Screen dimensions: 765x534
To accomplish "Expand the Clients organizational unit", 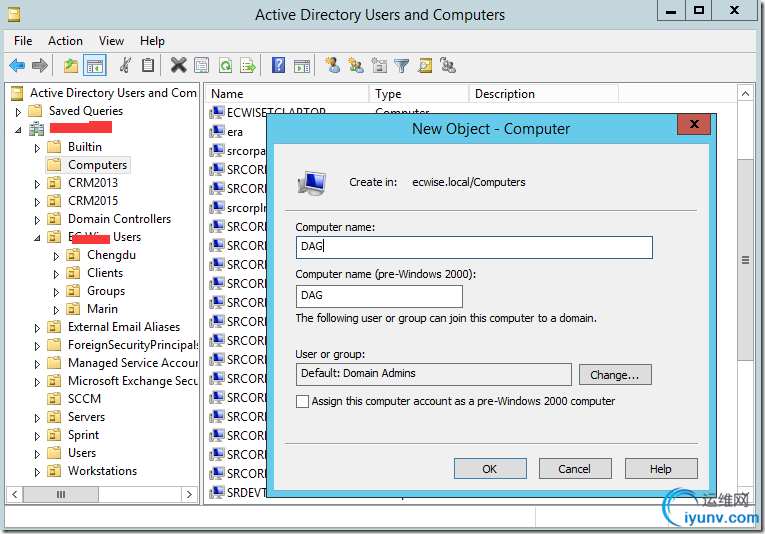I will 56,275.
